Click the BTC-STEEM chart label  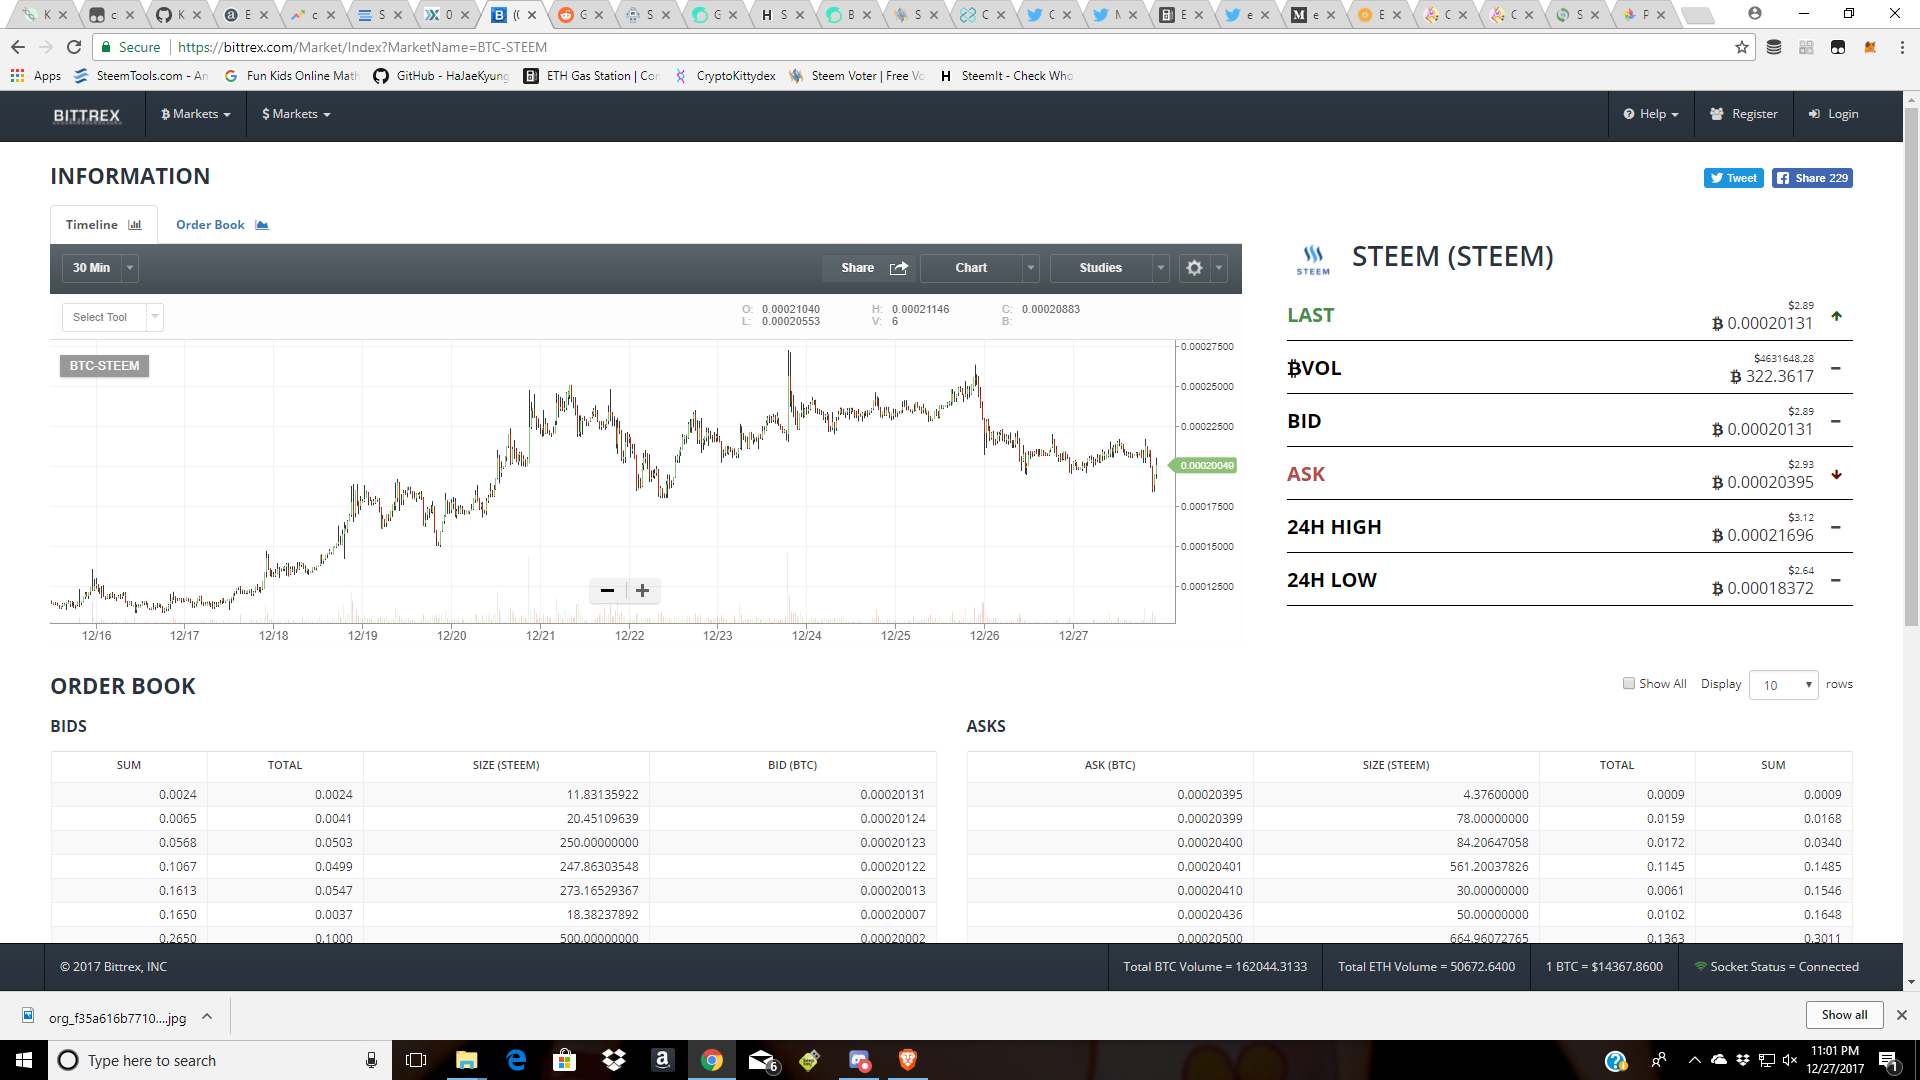click(x=104, y=366)
